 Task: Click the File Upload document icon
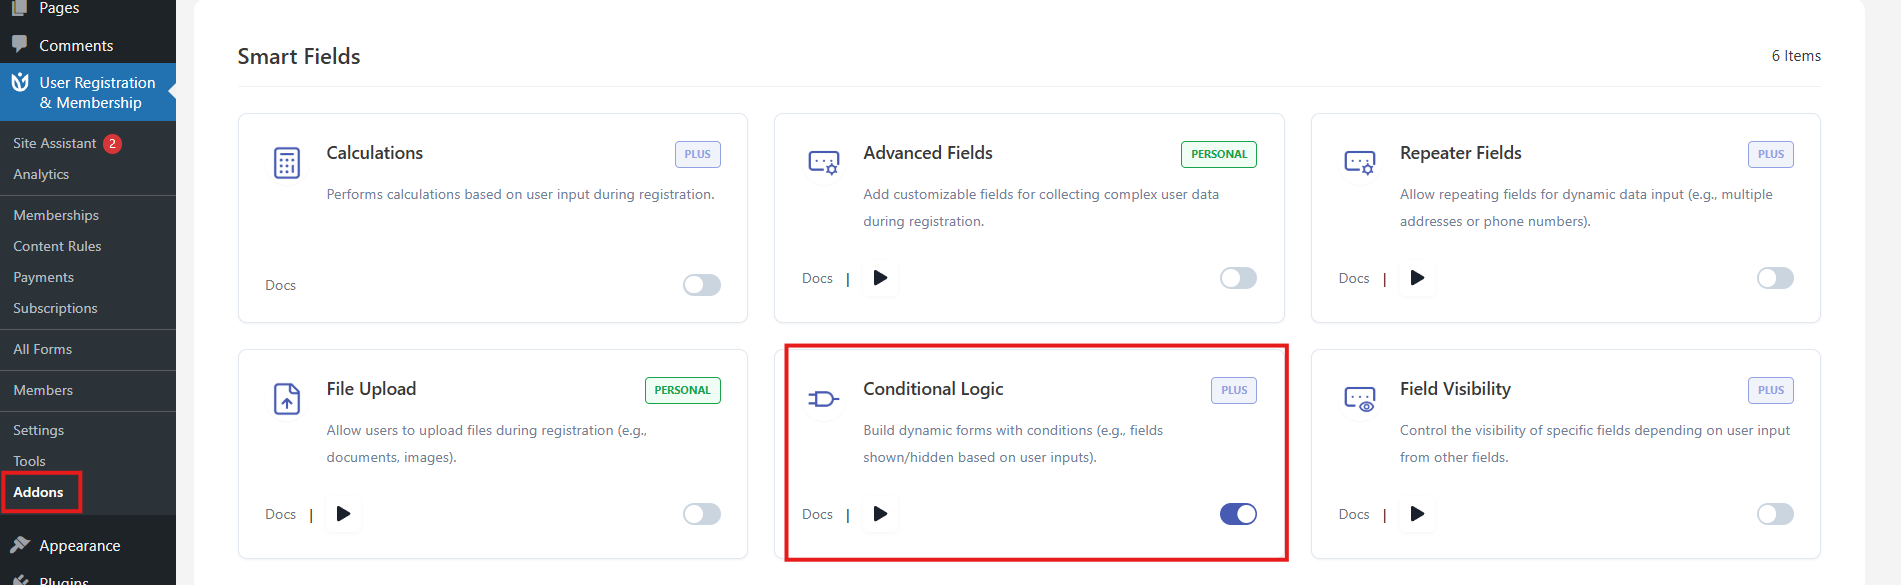(x=287, y=398)
